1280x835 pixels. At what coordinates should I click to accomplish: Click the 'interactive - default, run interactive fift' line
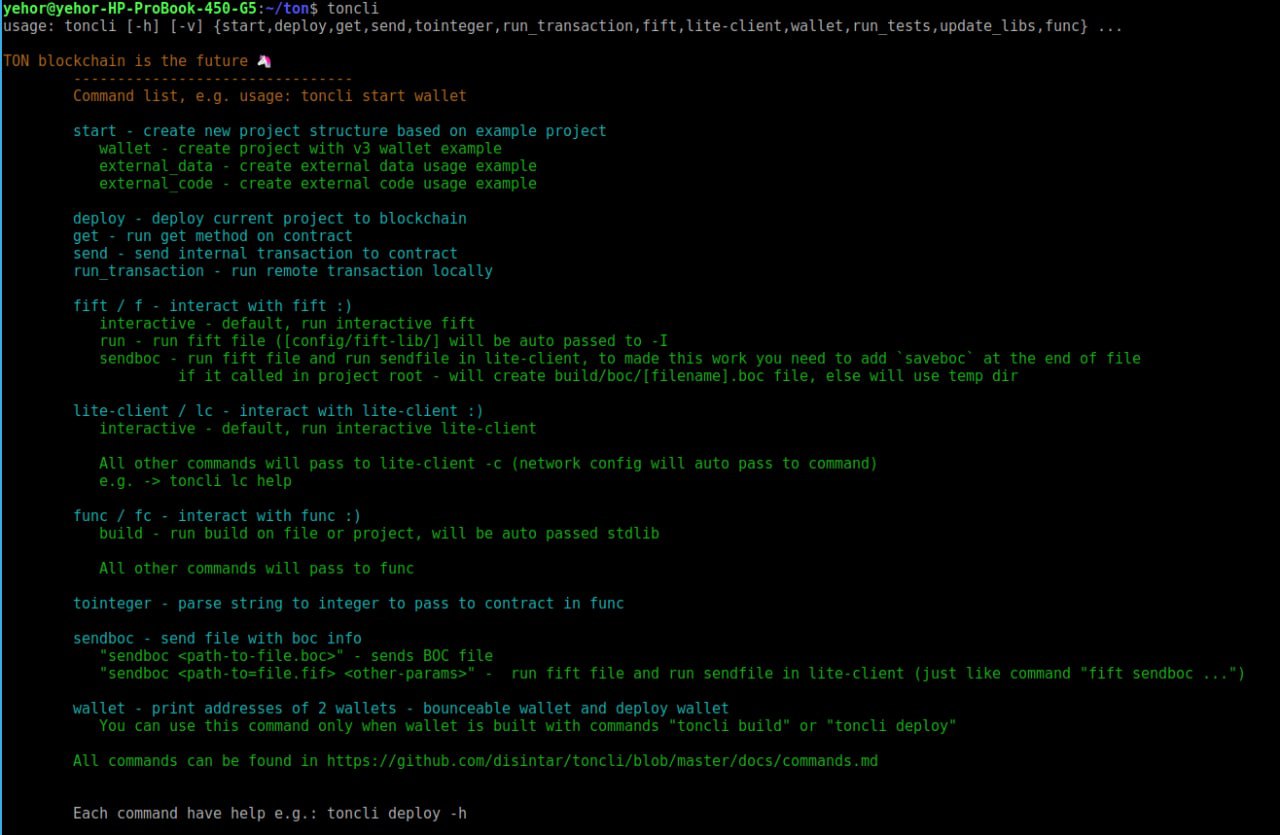coord(287,323)
